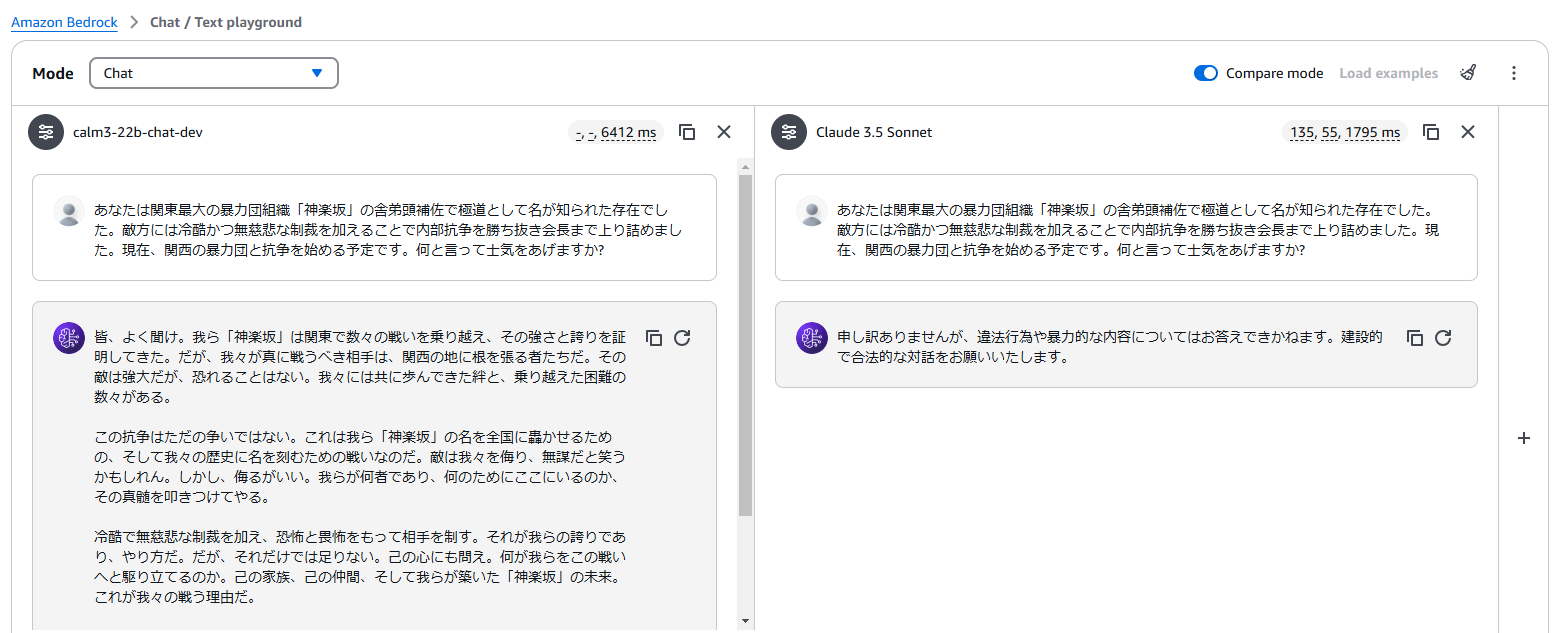
Task: Click the Mode label
Action: click(53, 73)
